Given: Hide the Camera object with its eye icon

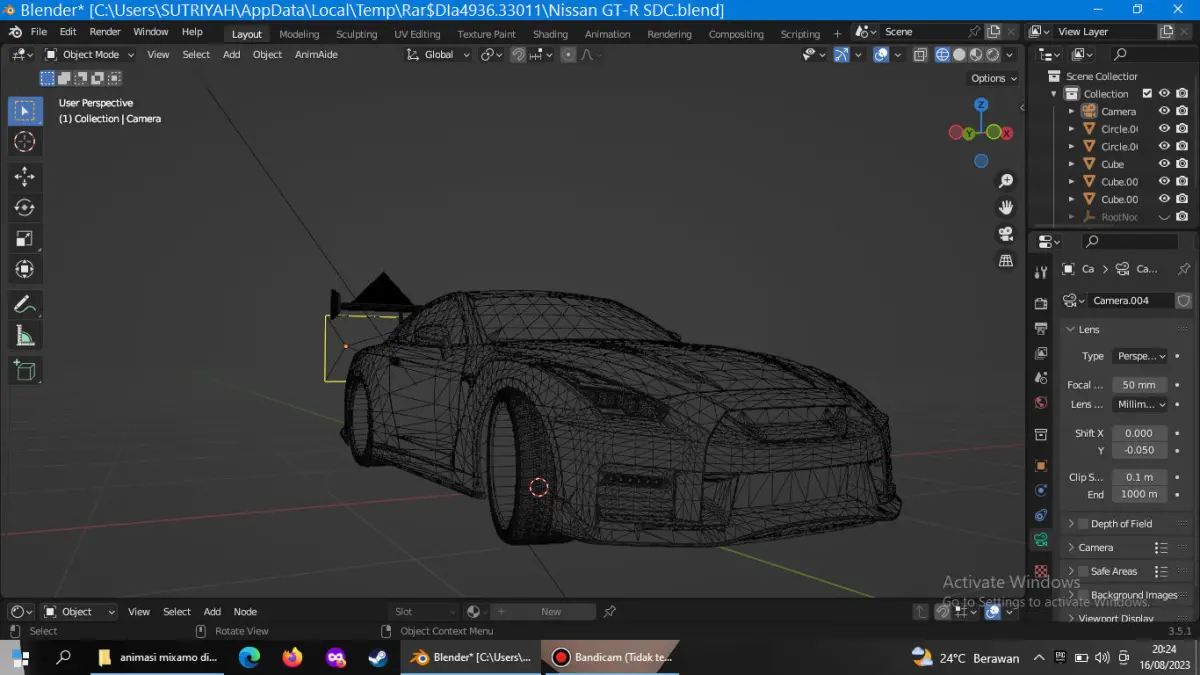Looking at the screenshot, I should click(1164, 111).
